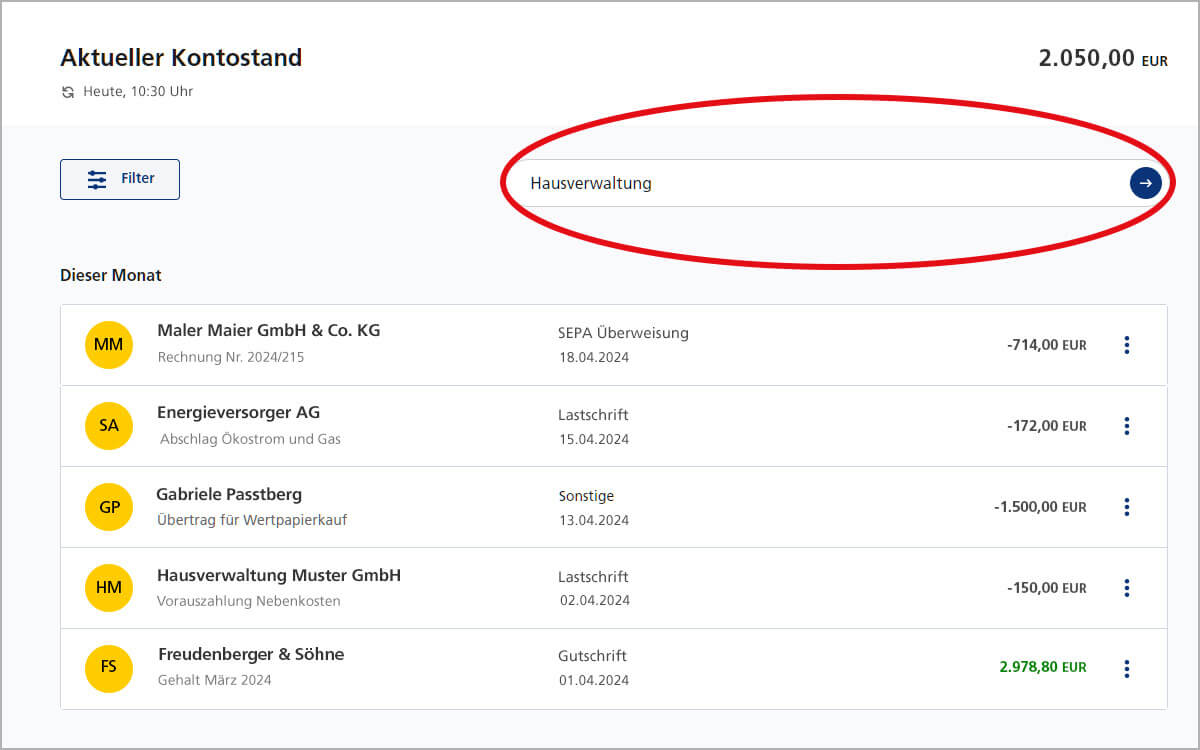The width and height of the screenshot is (1200, 750).
Task: Open the Freudenberger & Söhne actions menu
Action: tap(1127, 668)
